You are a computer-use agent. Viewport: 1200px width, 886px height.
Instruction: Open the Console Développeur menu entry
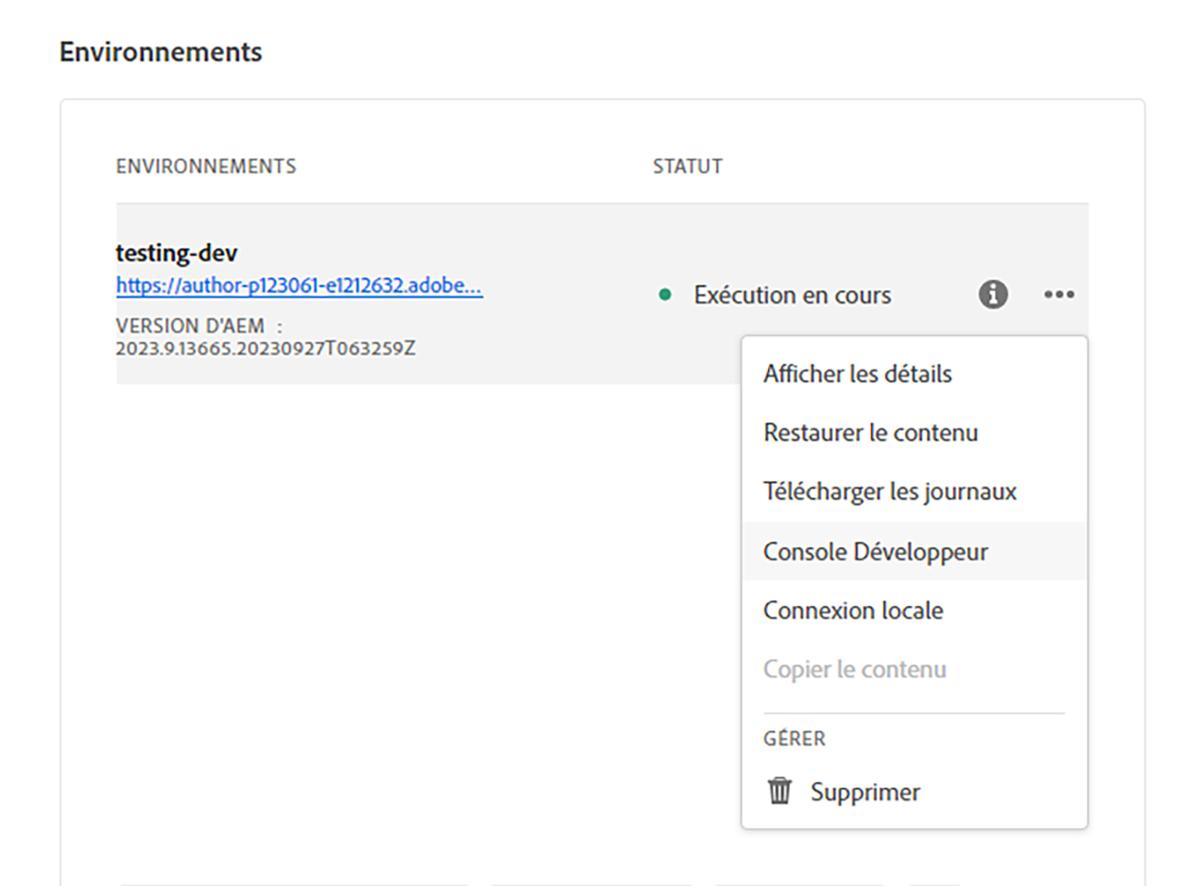point(875,551)
